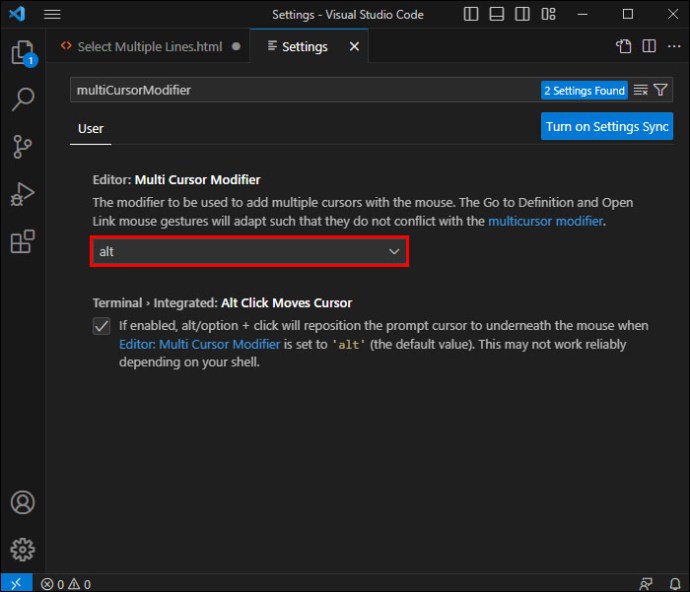
Task: Click unsaved dot on Select Multiple Lines.html tab
Action: click(236, 46)
